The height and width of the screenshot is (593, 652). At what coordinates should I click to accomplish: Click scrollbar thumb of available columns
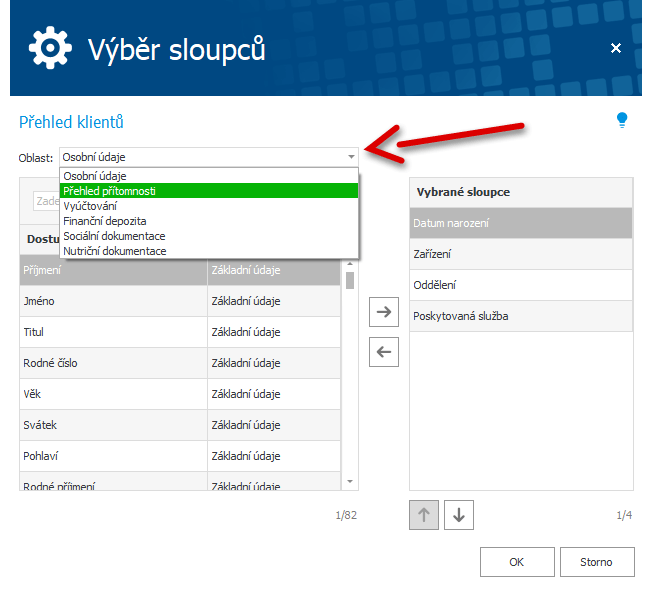(350, 280)
